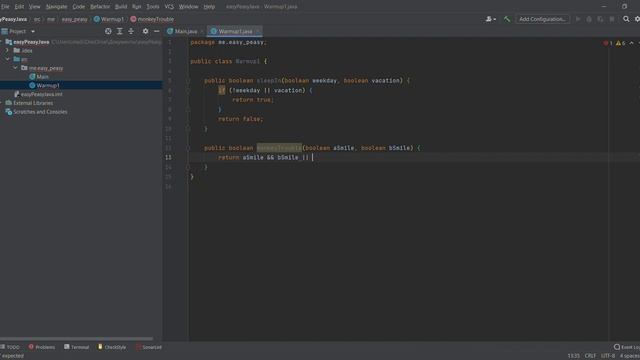Open the Run menu
The width and height of the screenshot is (640, 360).
(x=136, y=7)
